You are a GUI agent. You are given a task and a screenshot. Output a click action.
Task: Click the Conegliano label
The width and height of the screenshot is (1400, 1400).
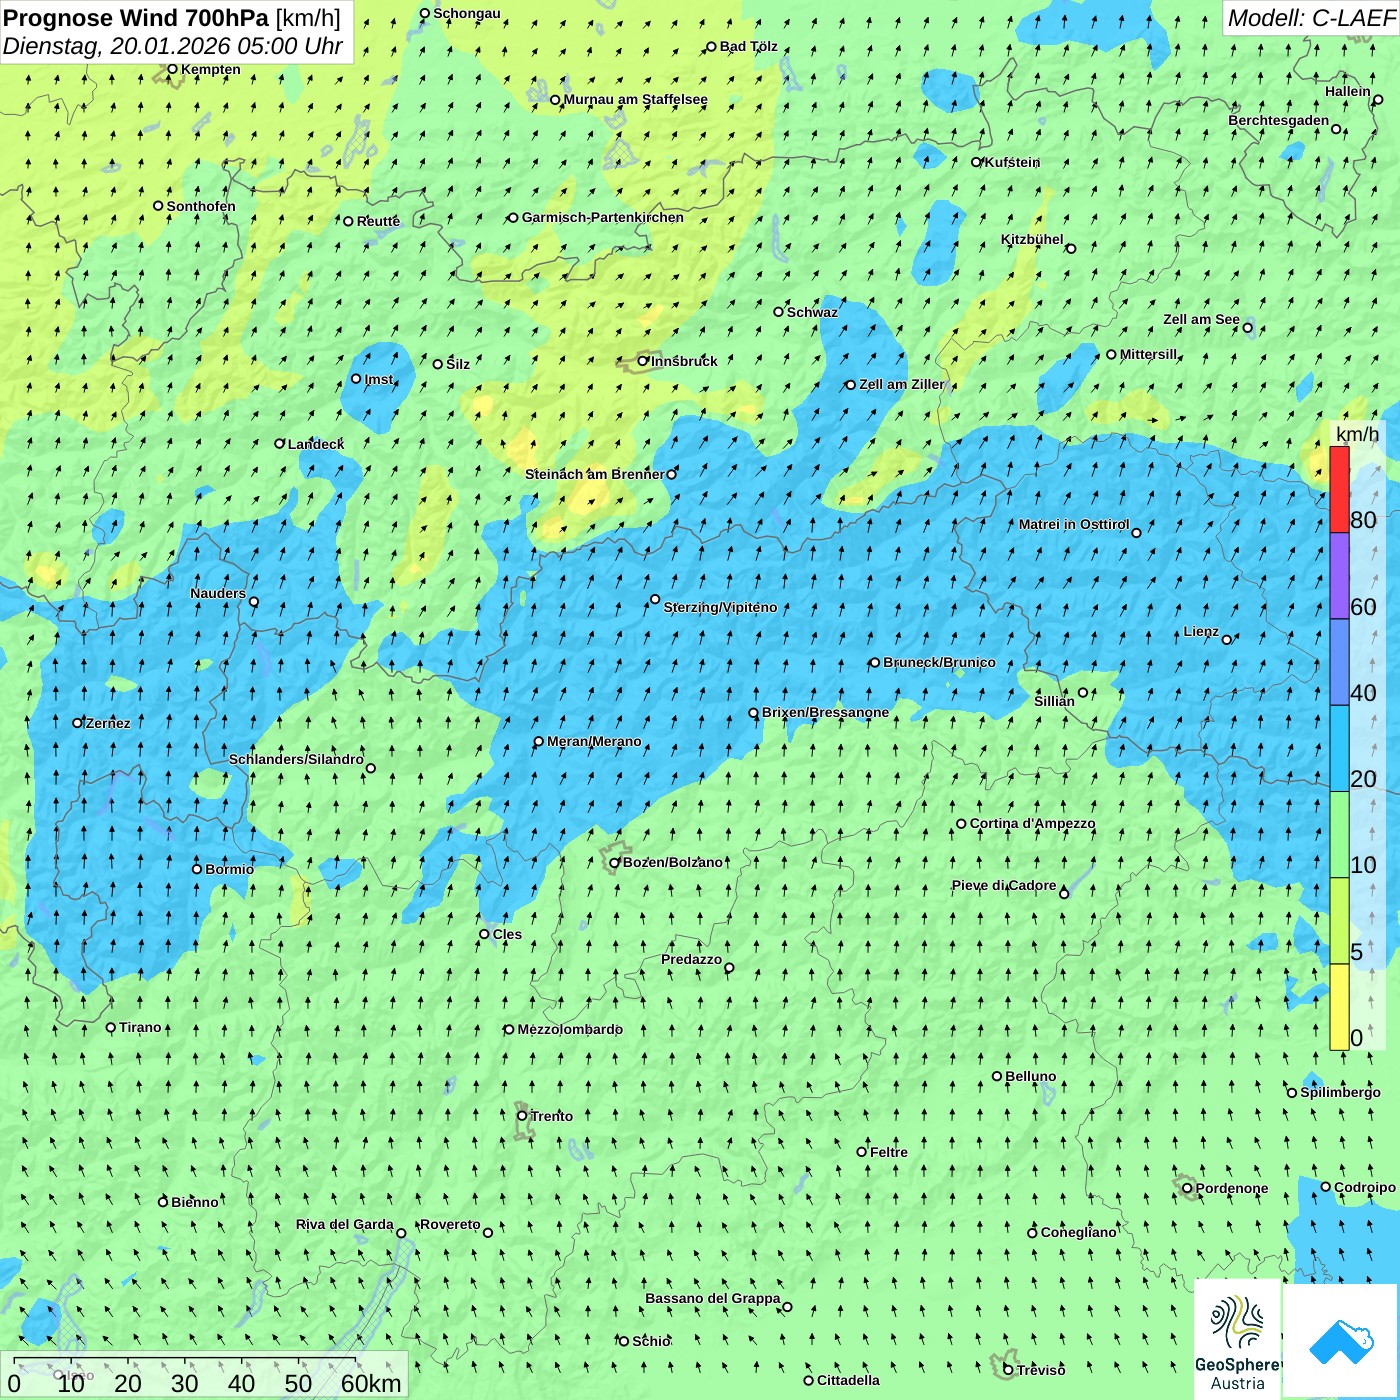pyautogui.click(x=1078, y=1232)
